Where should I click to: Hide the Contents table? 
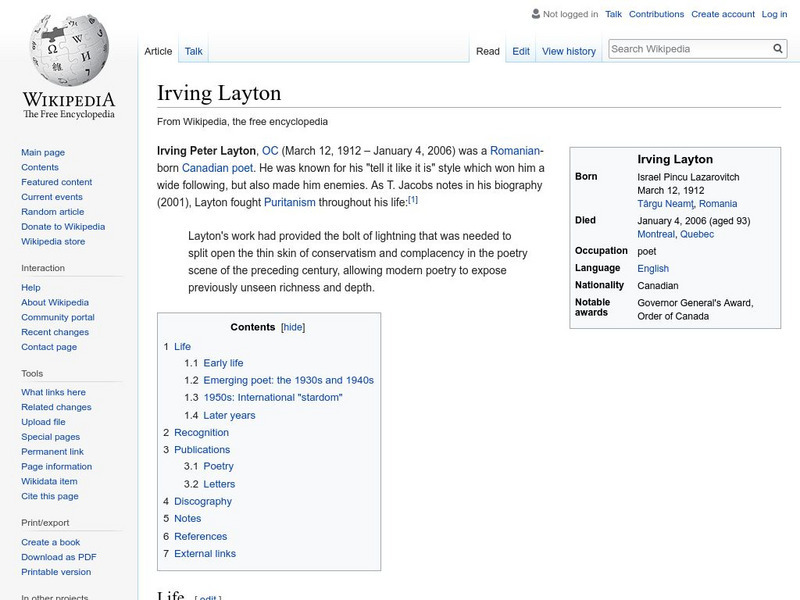[x=293, y=327]
